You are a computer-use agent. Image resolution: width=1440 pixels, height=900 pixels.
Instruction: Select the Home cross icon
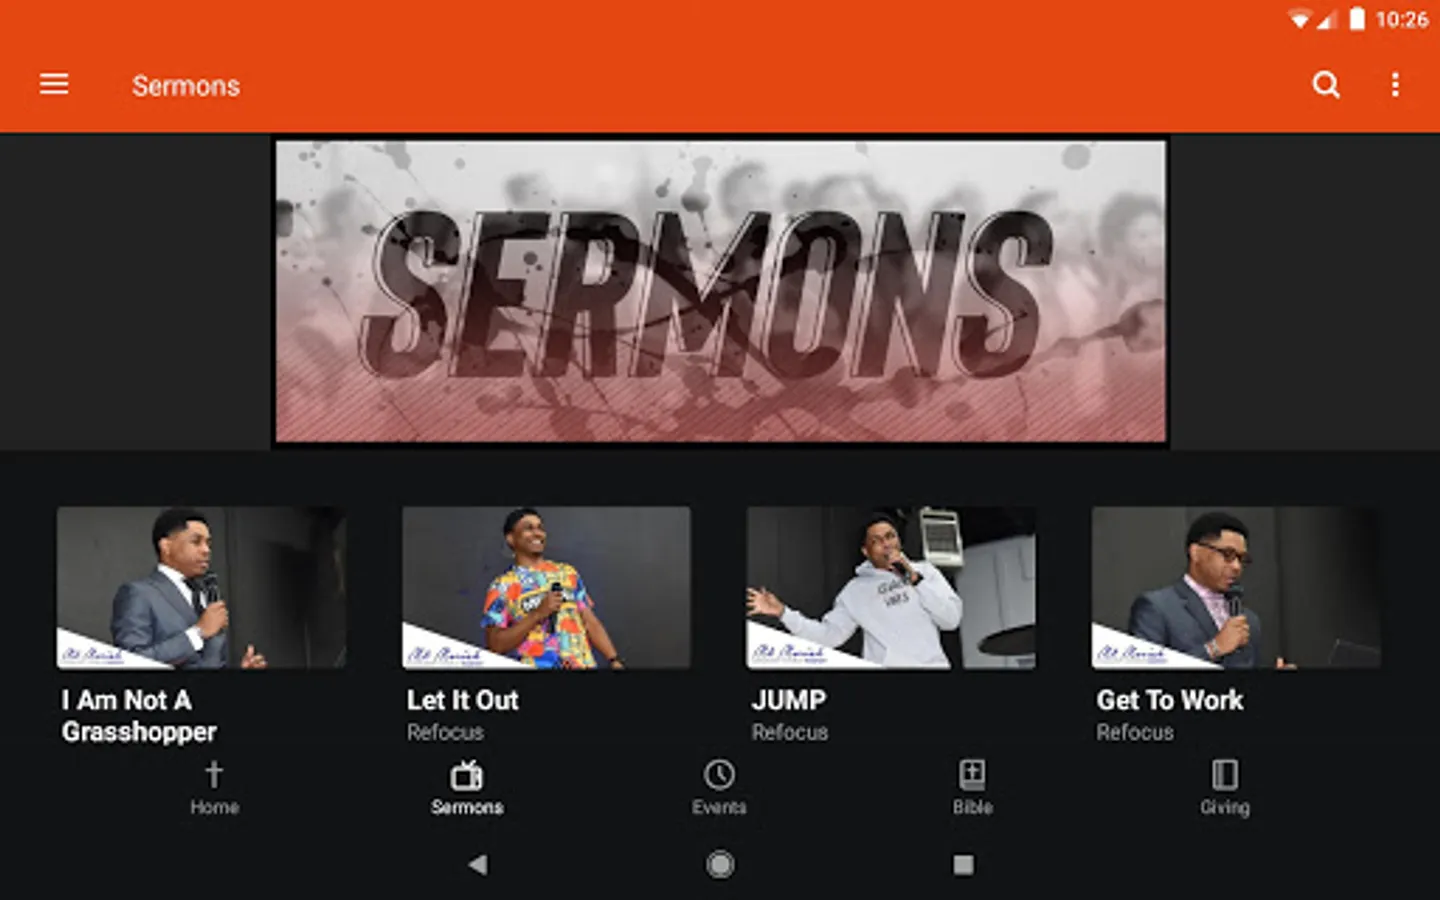[214, 775]
